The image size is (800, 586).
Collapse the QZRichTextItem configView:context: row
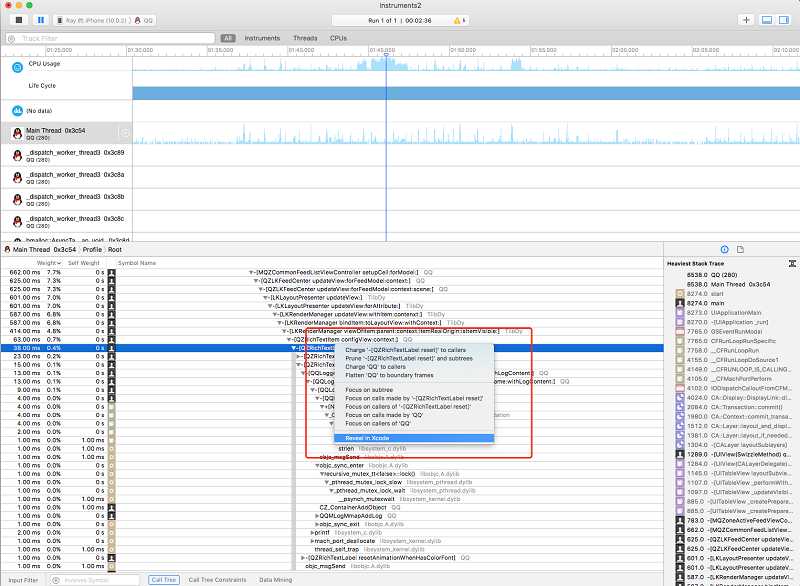(x=289, y=340)
